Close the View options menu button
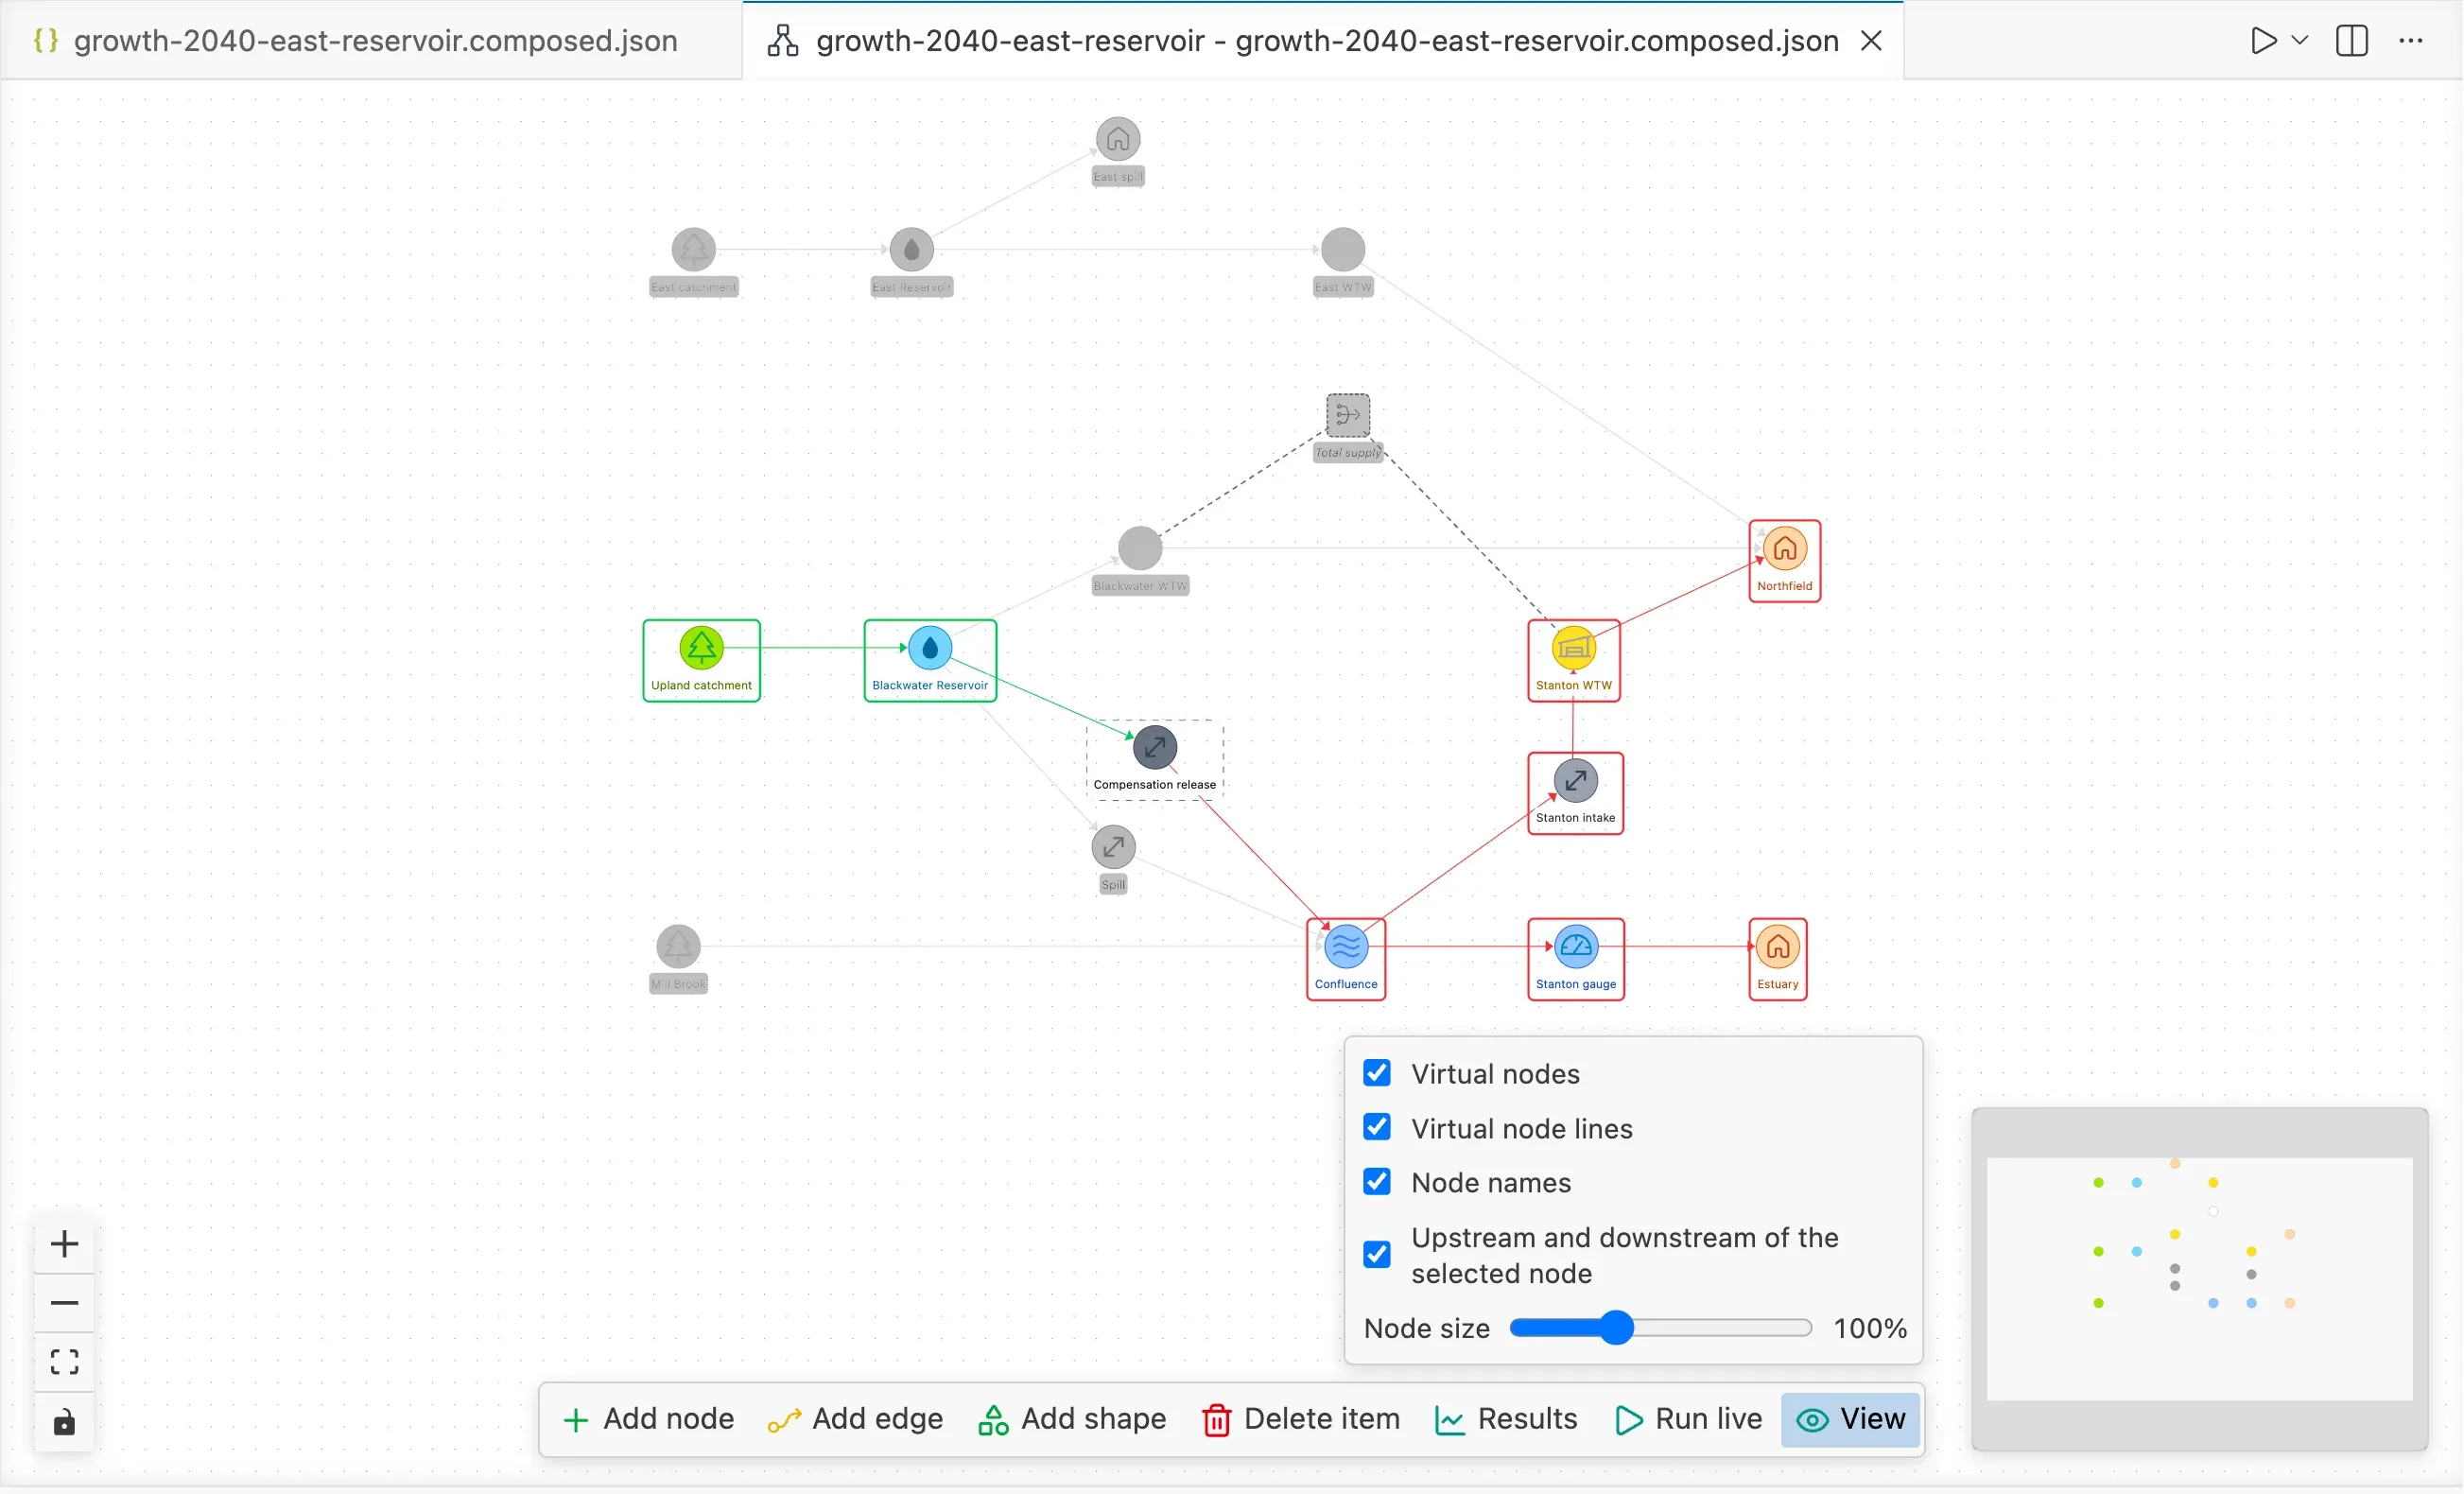The image size is (2464, 1494). 1851,1419
